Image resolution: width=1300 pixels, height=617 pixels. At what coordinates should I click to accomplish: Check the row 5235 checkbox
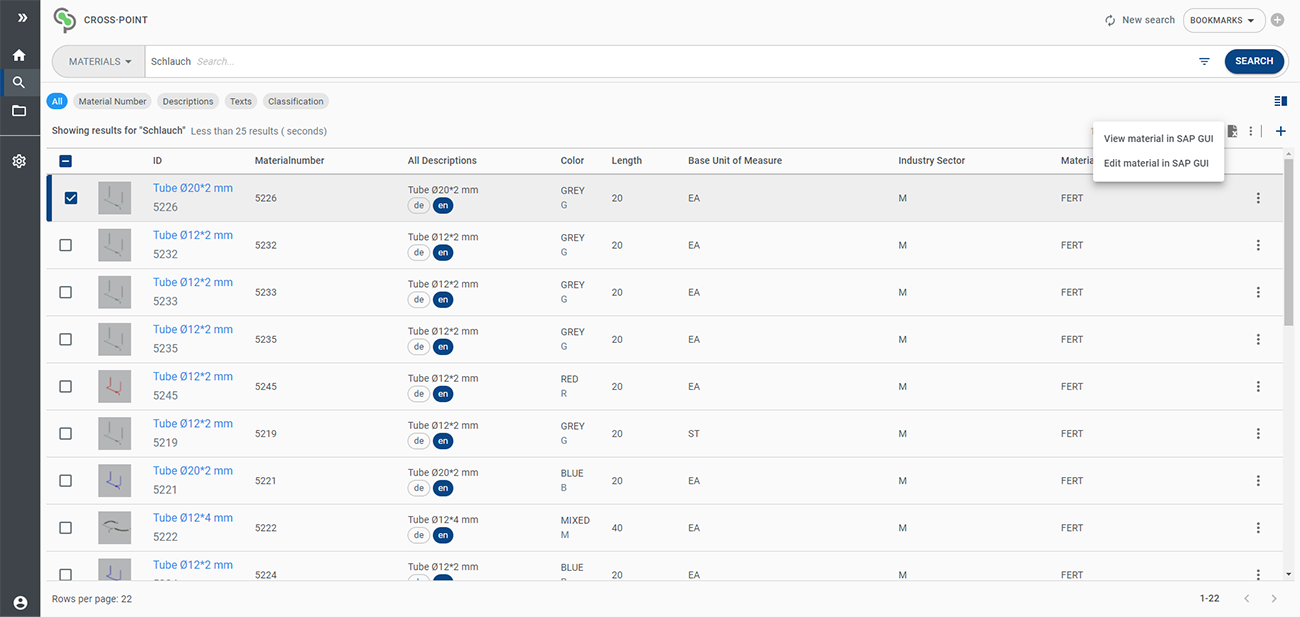pos(65,339)
